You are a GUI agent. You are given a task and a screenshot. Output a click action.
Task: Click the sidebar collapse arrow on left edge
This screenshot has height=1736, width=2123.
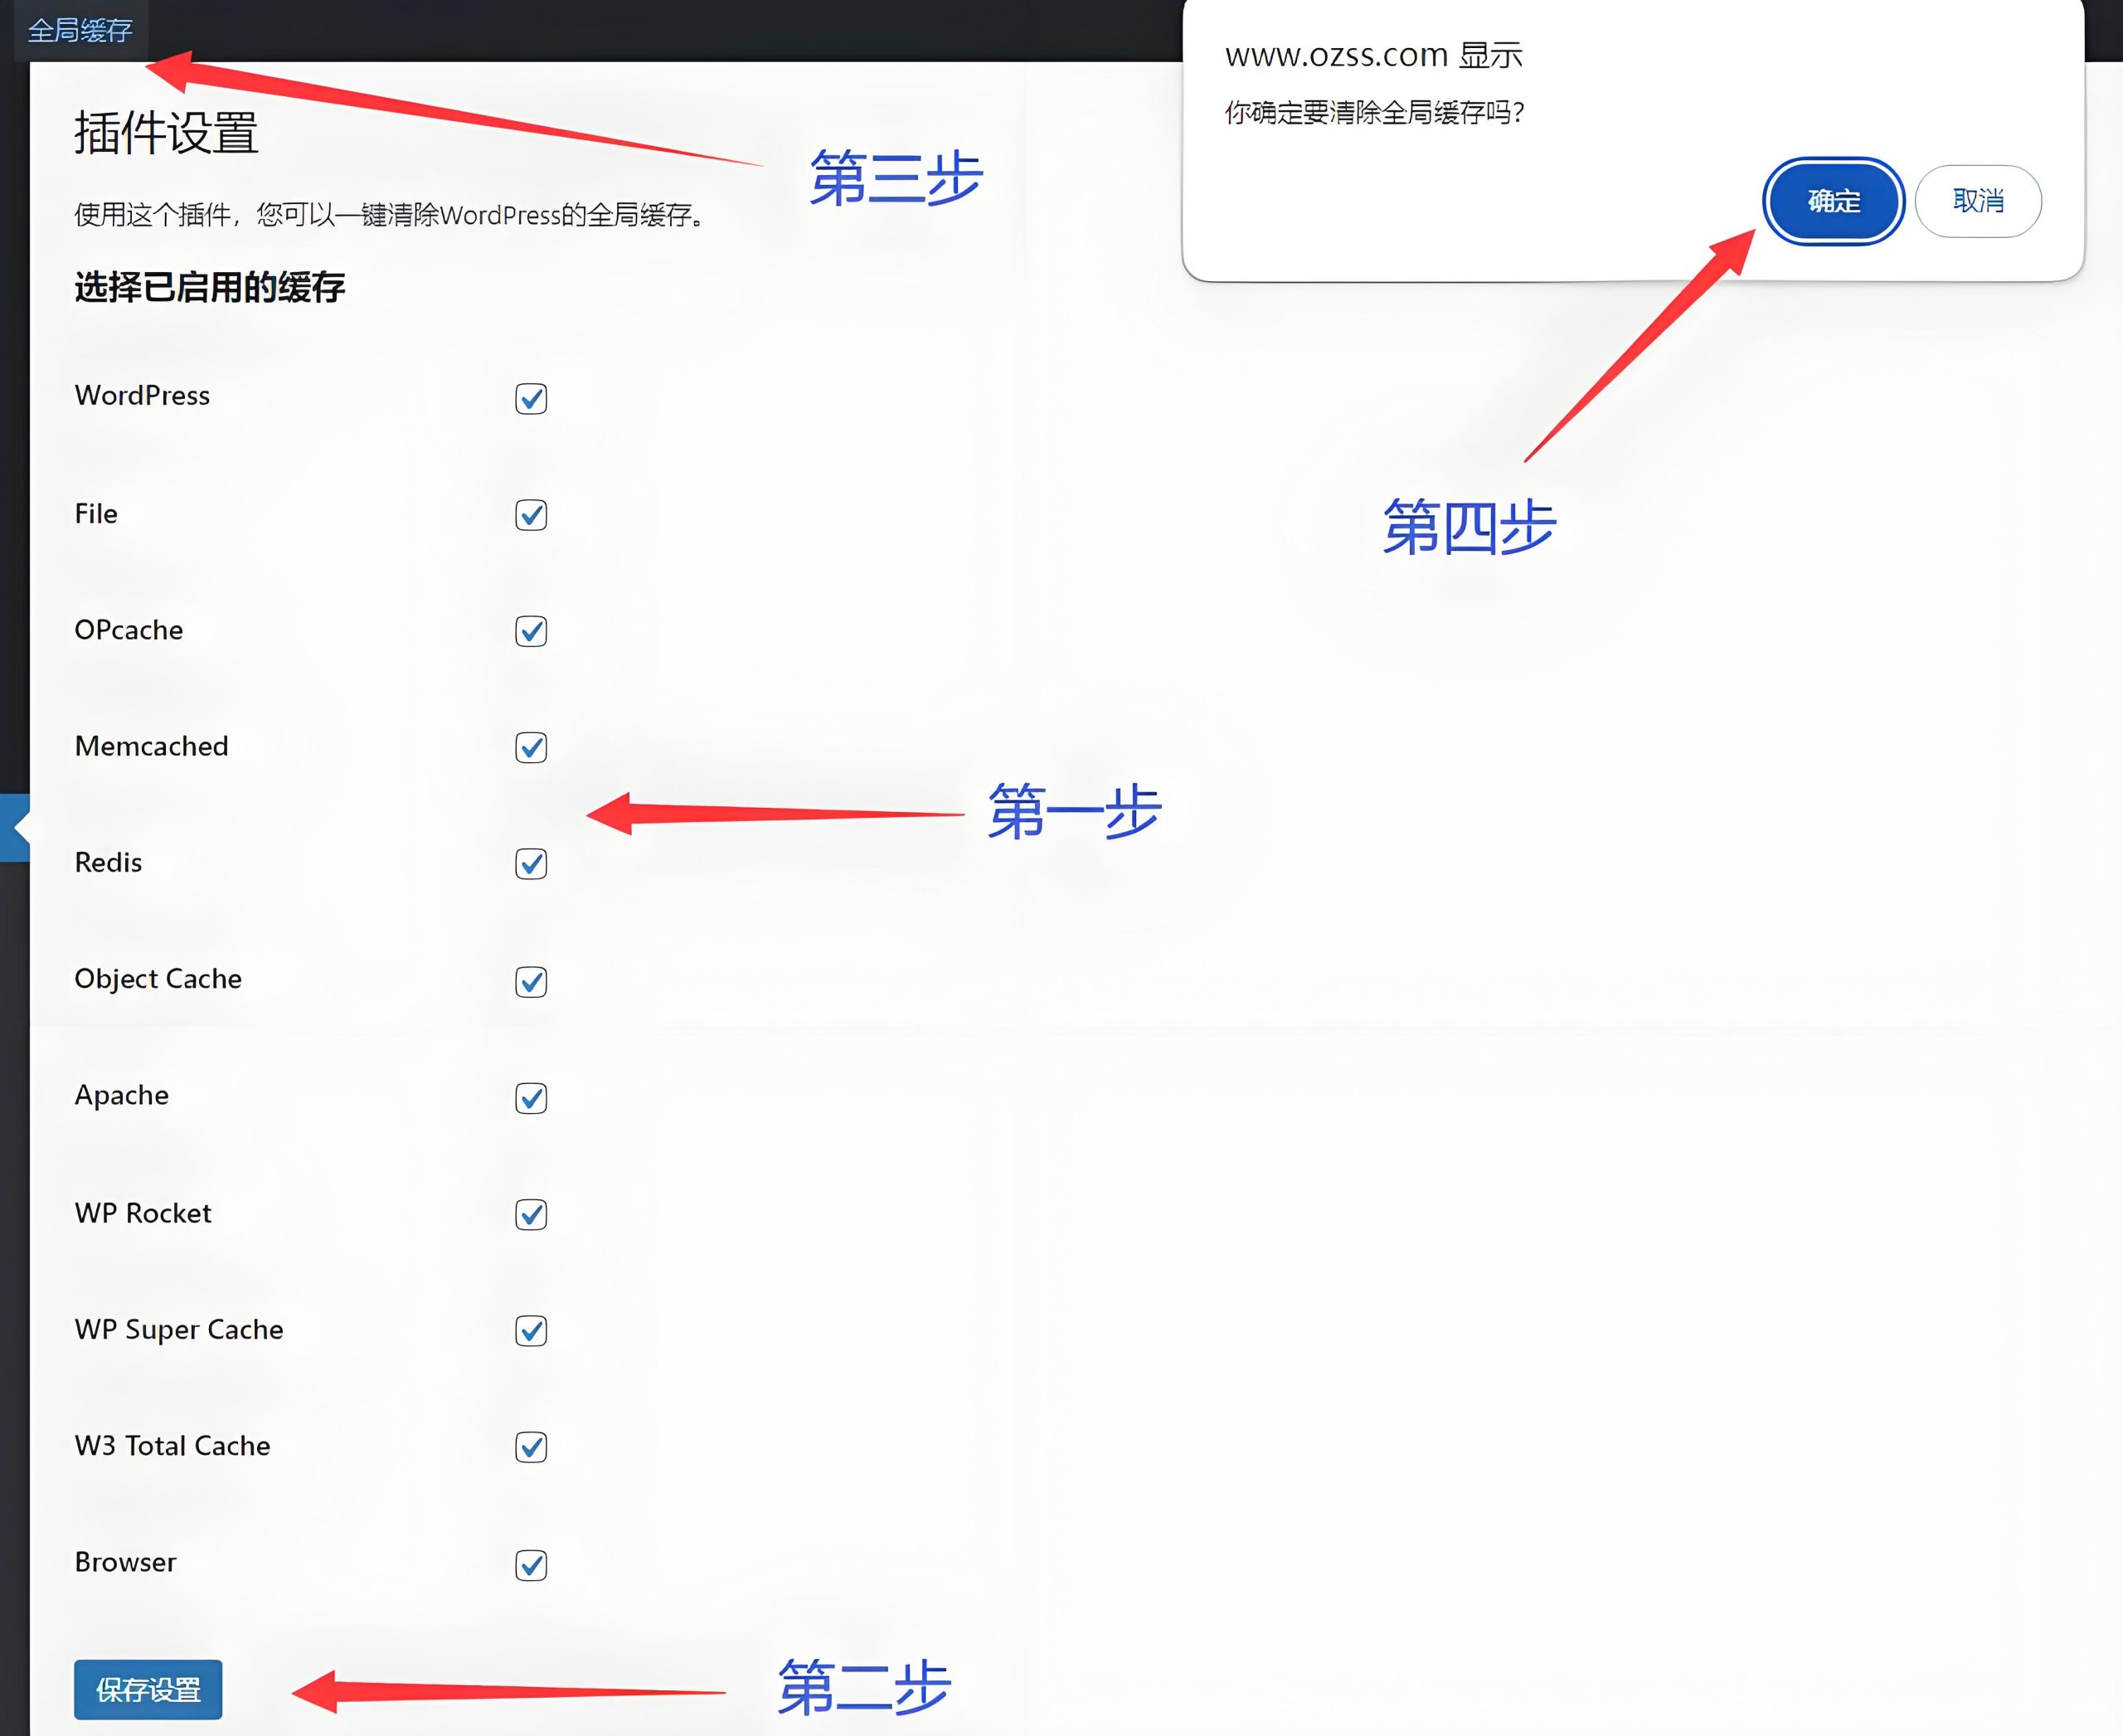point(16,827)
